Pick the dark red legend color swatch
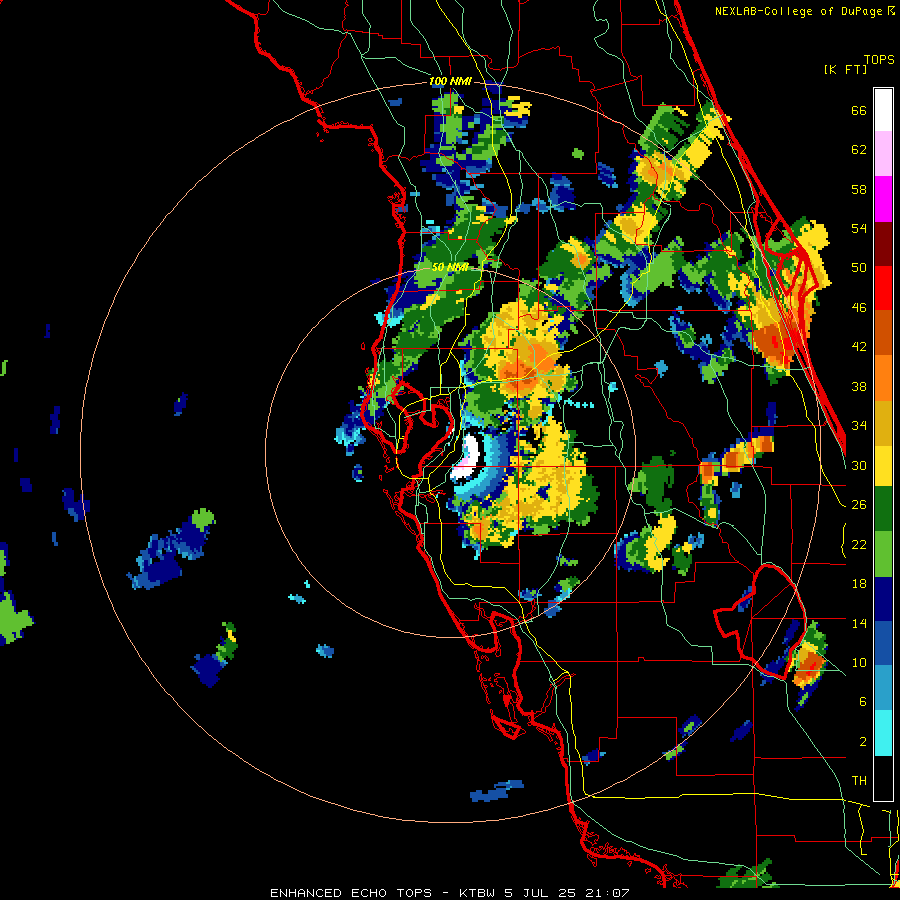 [883, 244]
